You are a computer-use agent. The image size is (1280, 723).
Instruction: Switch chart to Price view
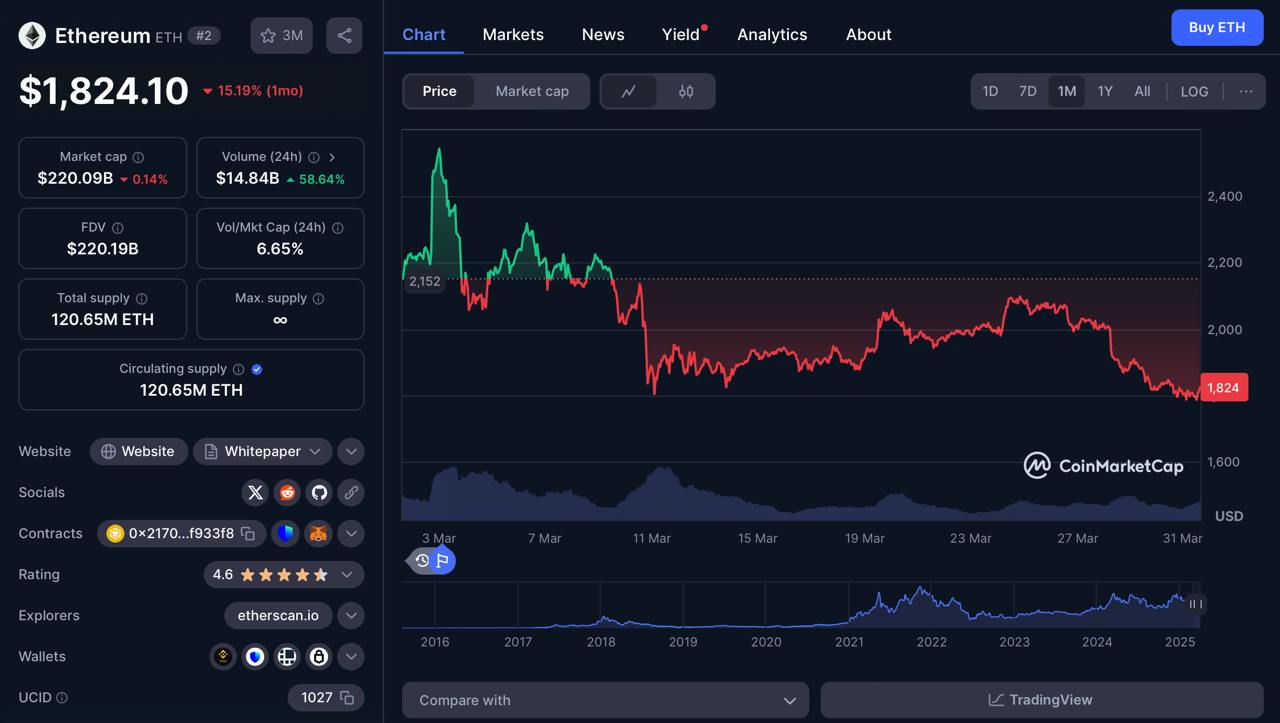point(439,91)
